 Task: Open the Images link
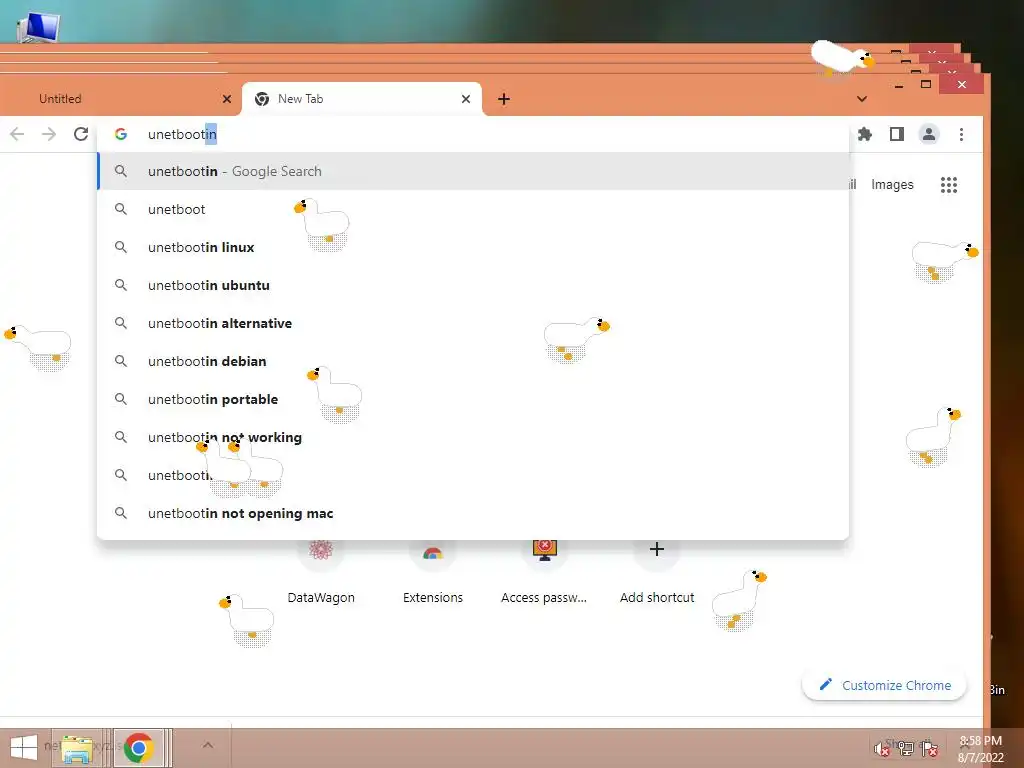point(892,185)
